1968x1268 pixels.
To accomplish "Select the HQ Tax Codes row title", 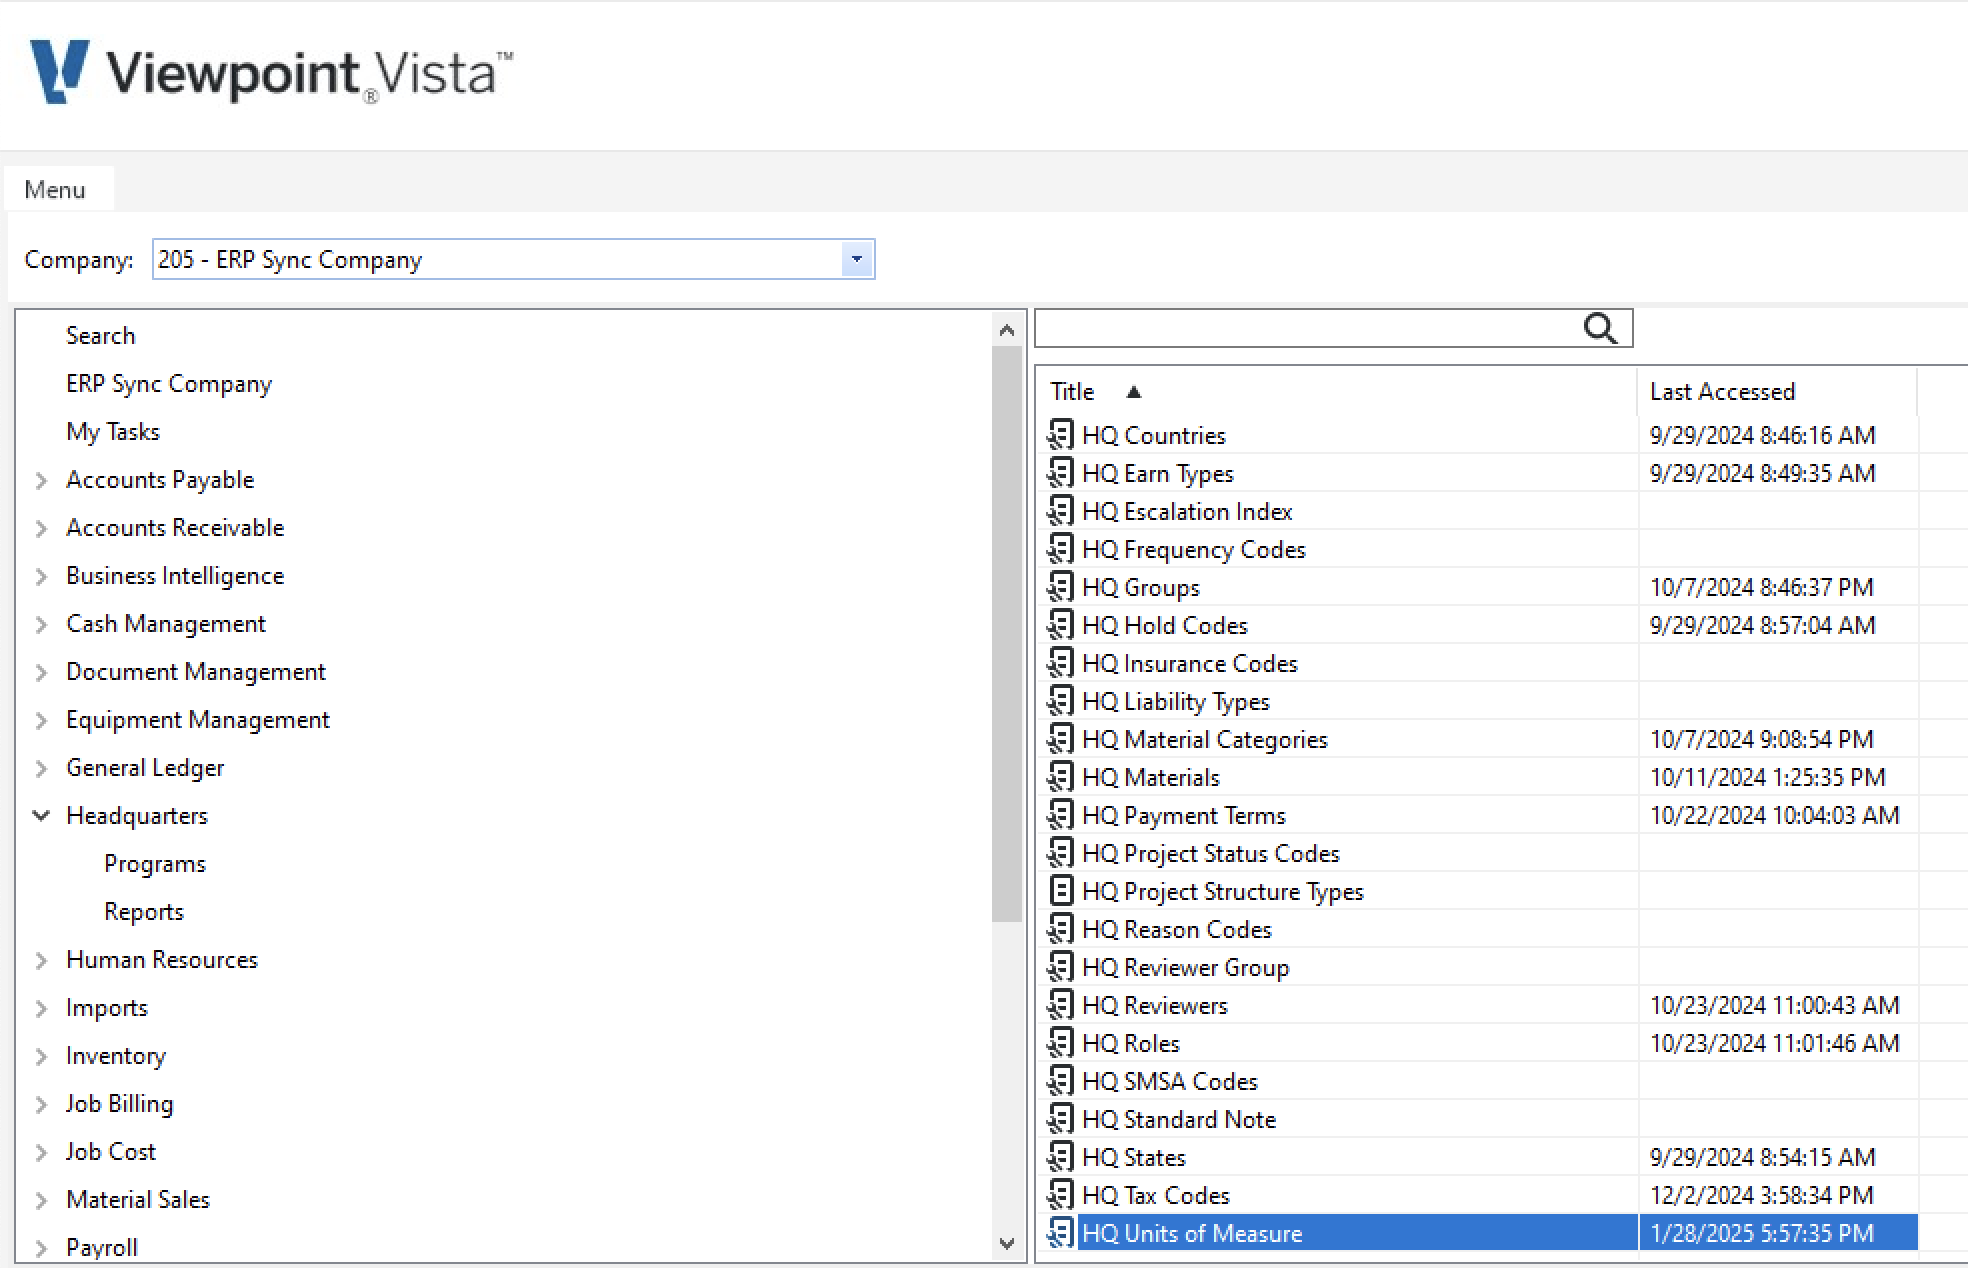I will point(1156,1195).
